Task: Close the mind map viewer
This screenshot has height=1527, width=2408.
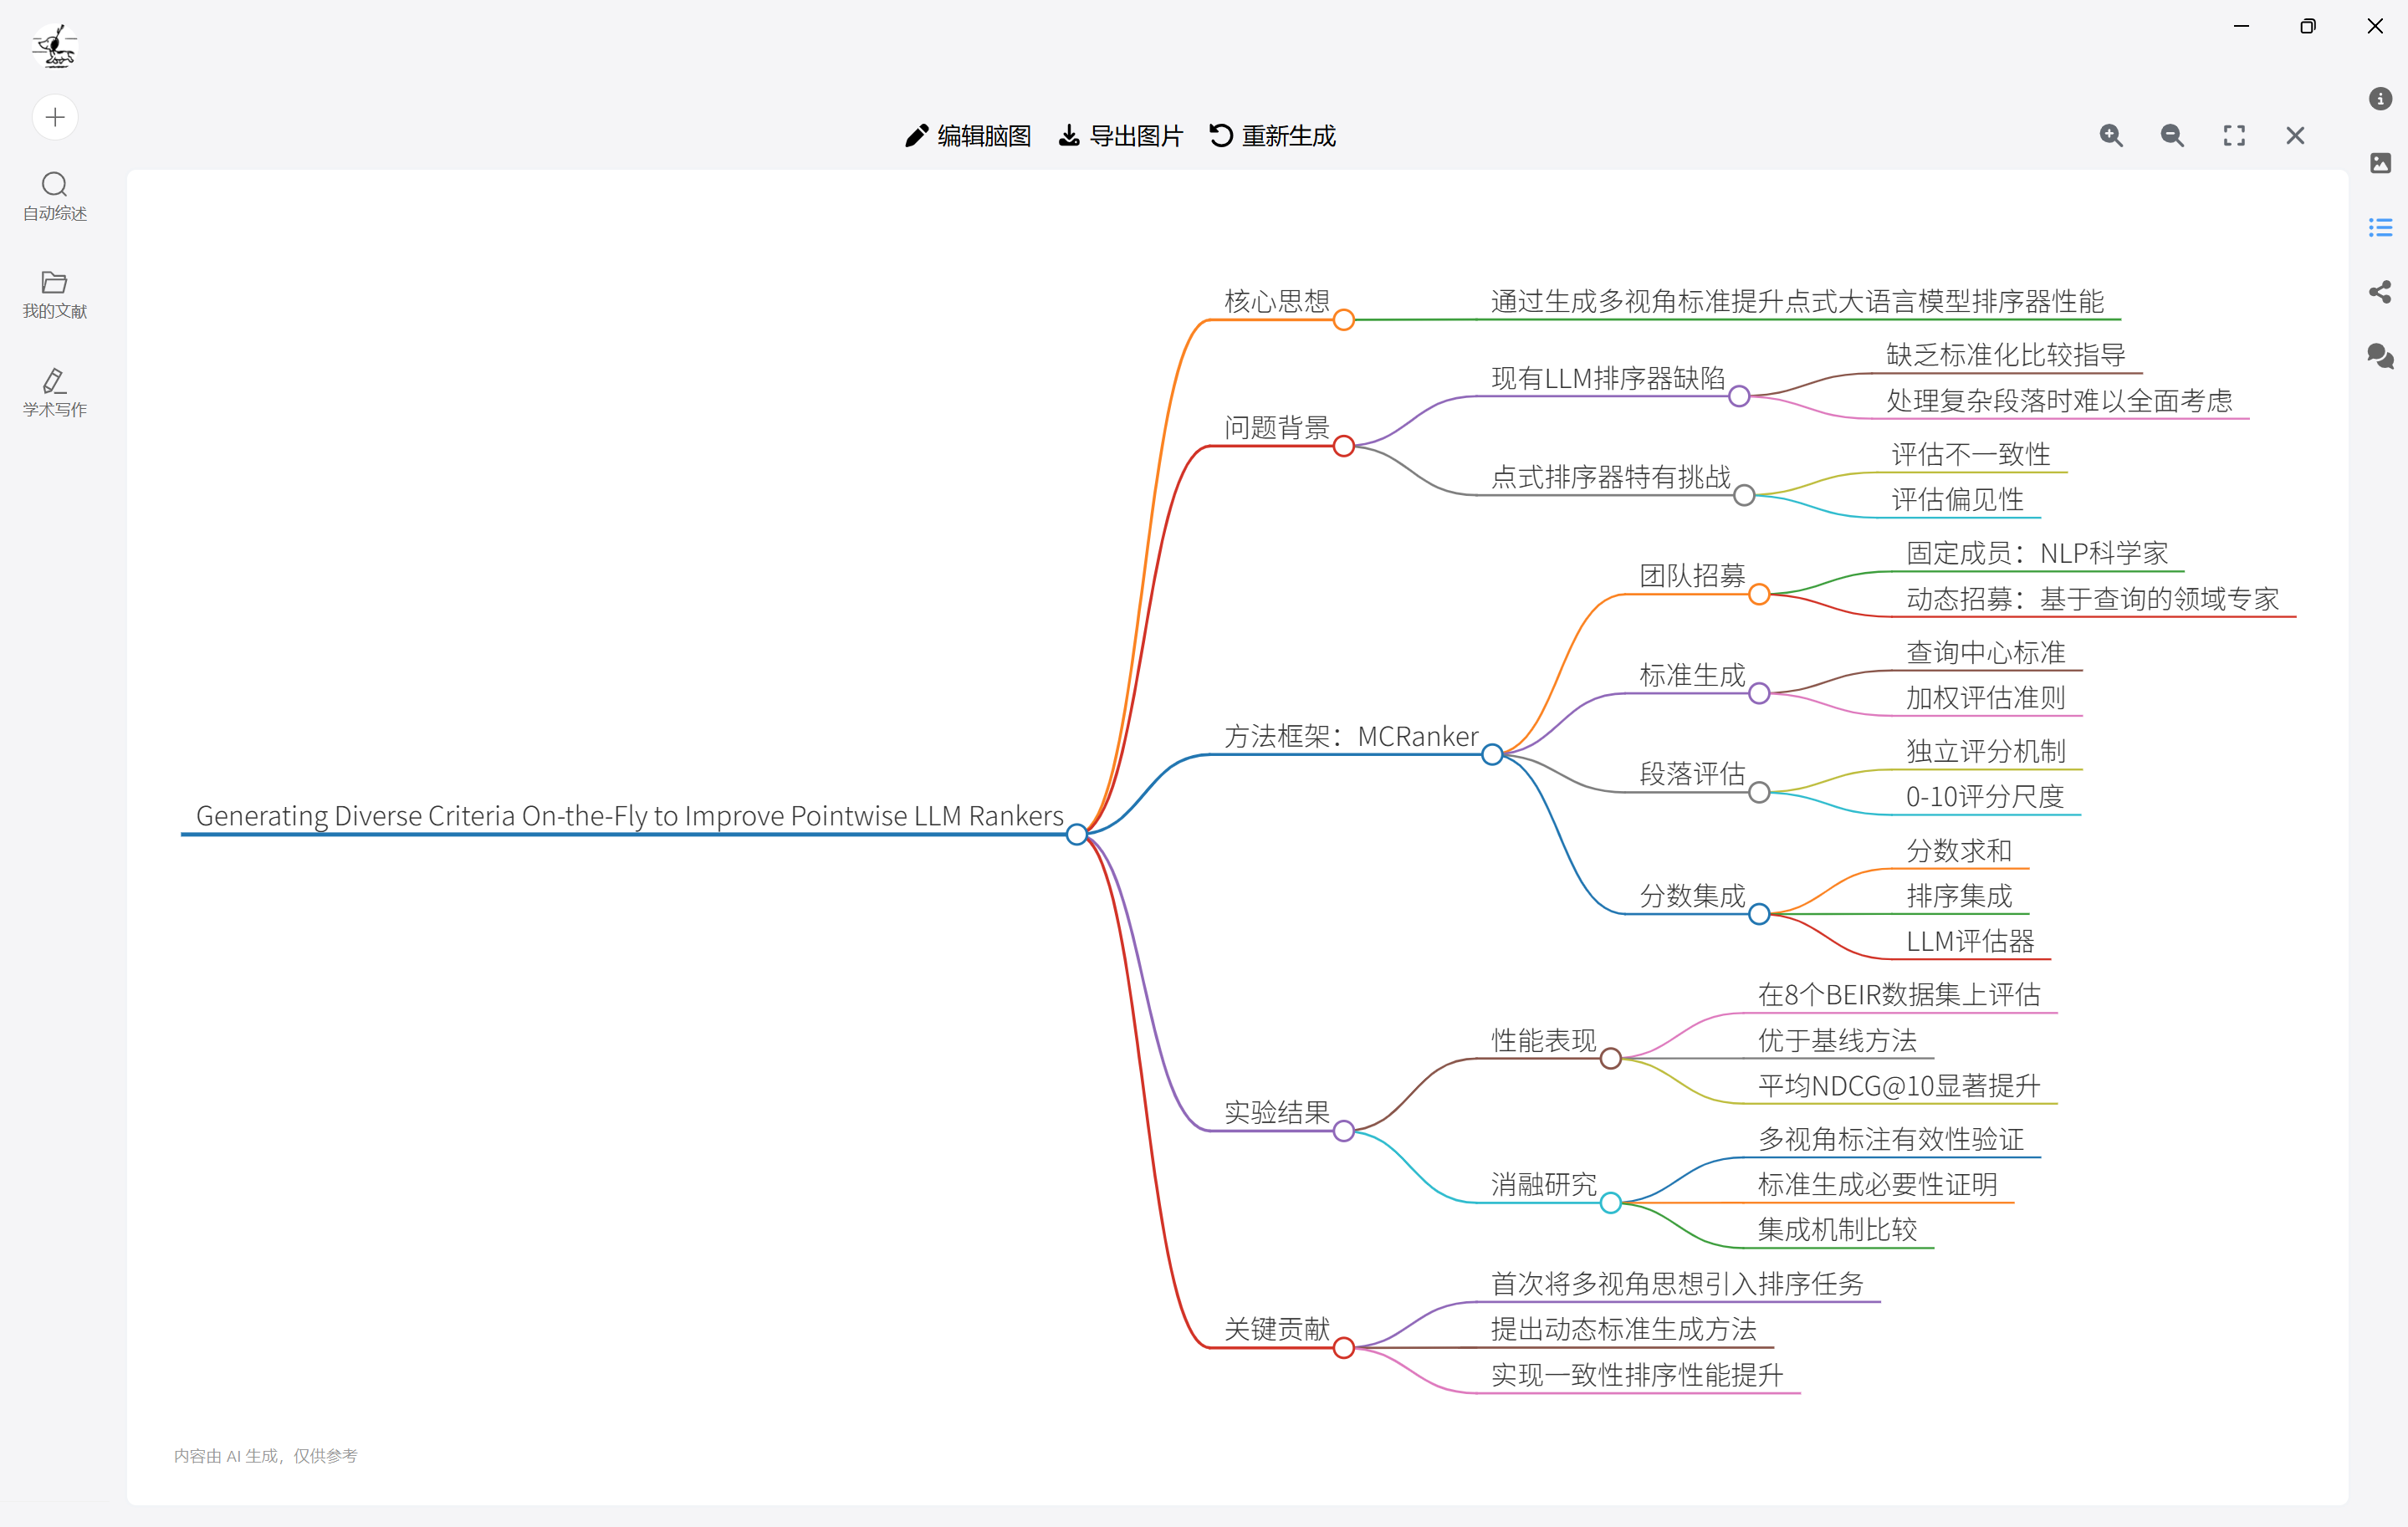Action: pyautogui.click(x=2295, y=136)
